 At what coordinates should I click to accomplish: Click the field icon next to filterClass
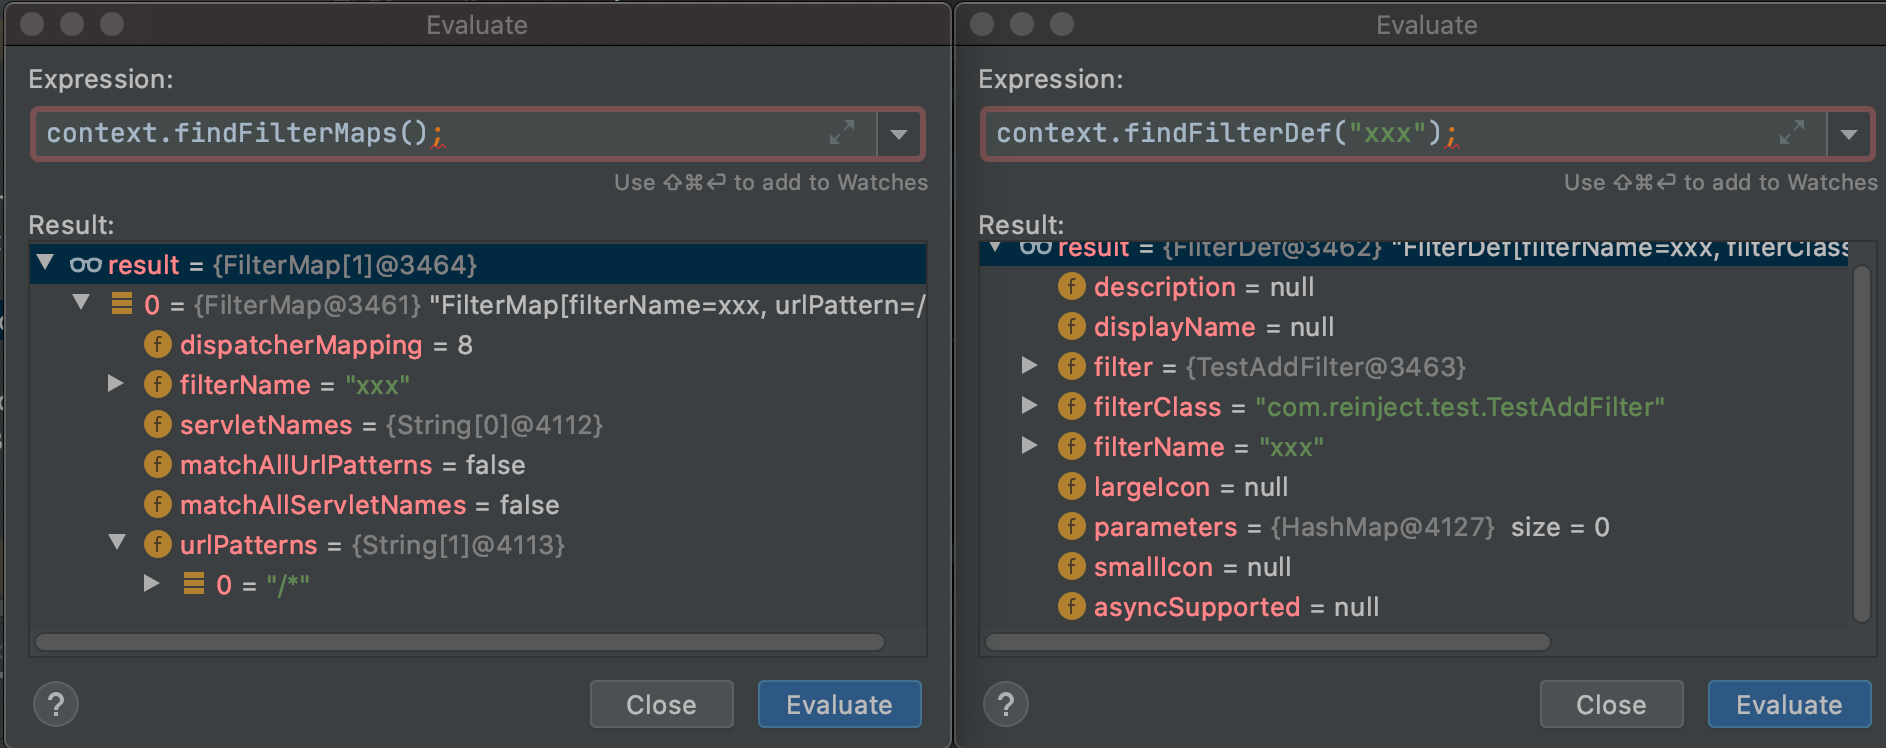pos(1071,407)
